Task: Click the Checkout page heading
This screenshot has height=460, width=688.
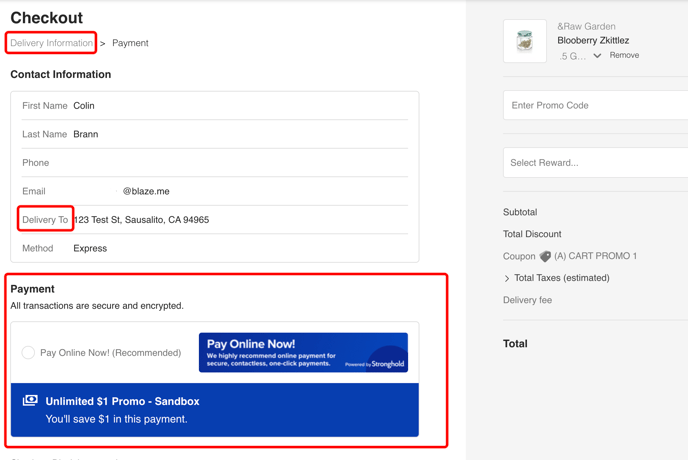Action: click(x=47, y=18)
